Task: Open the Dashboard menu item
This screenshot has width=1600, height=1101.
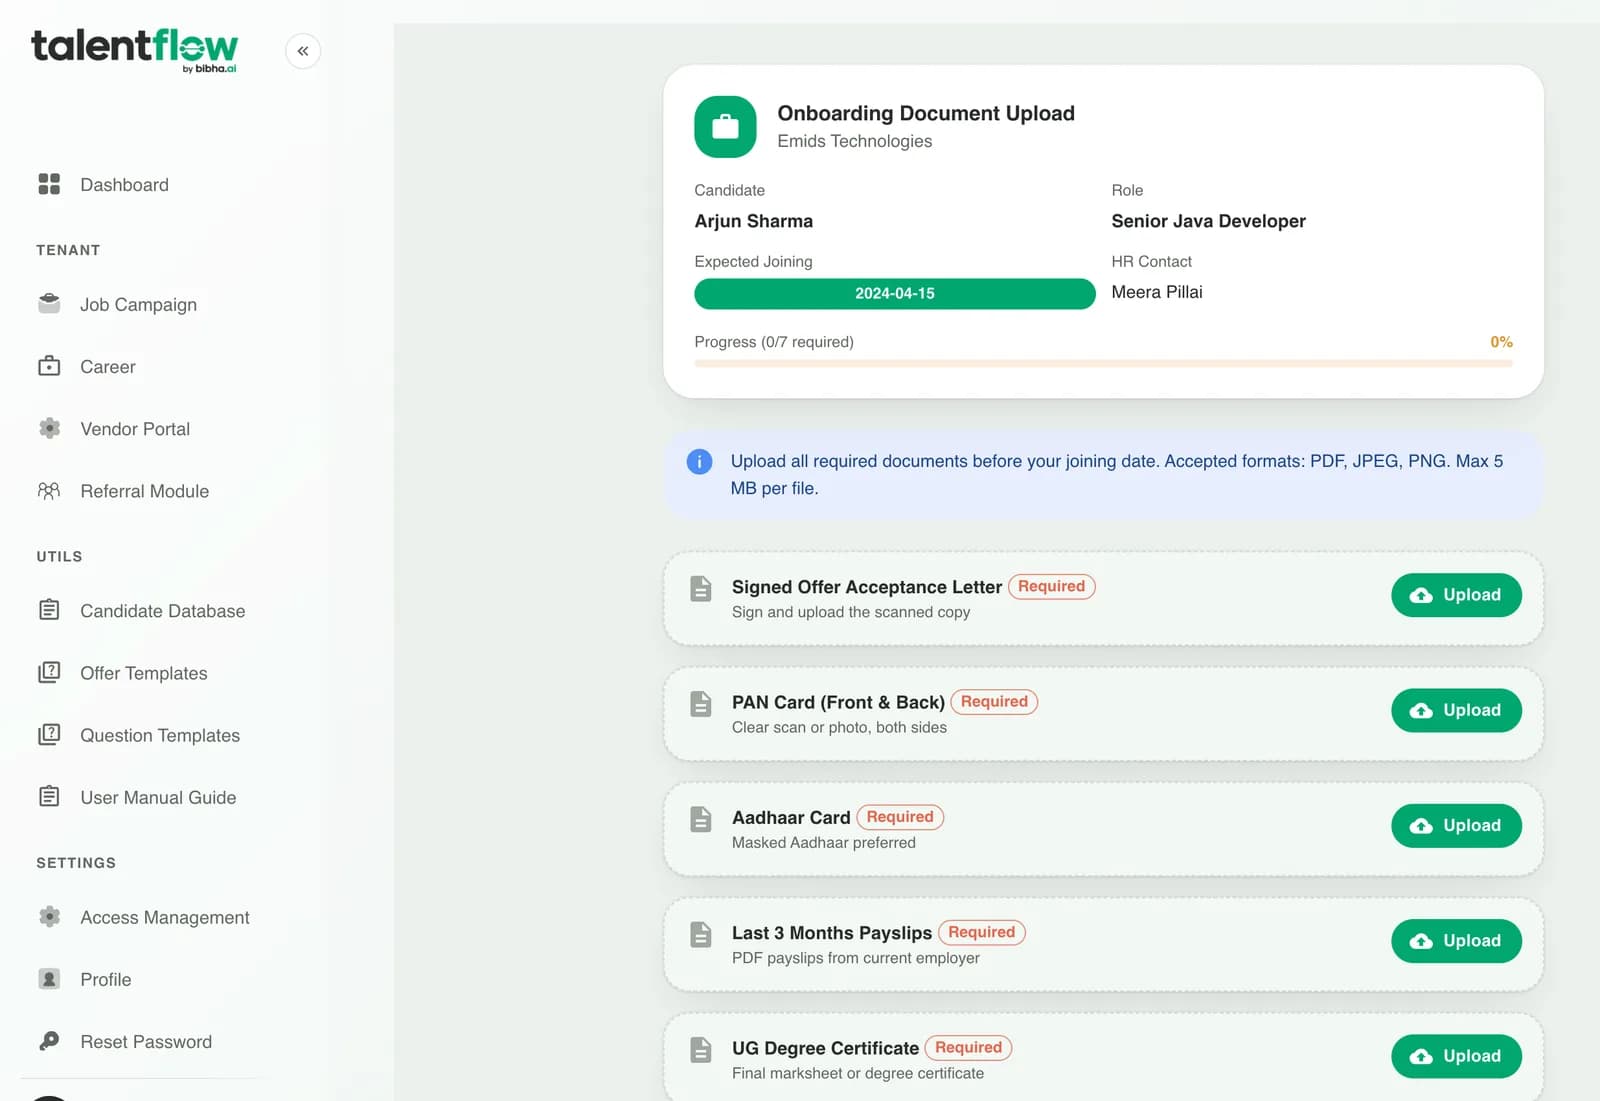Action: click(124, 185)
